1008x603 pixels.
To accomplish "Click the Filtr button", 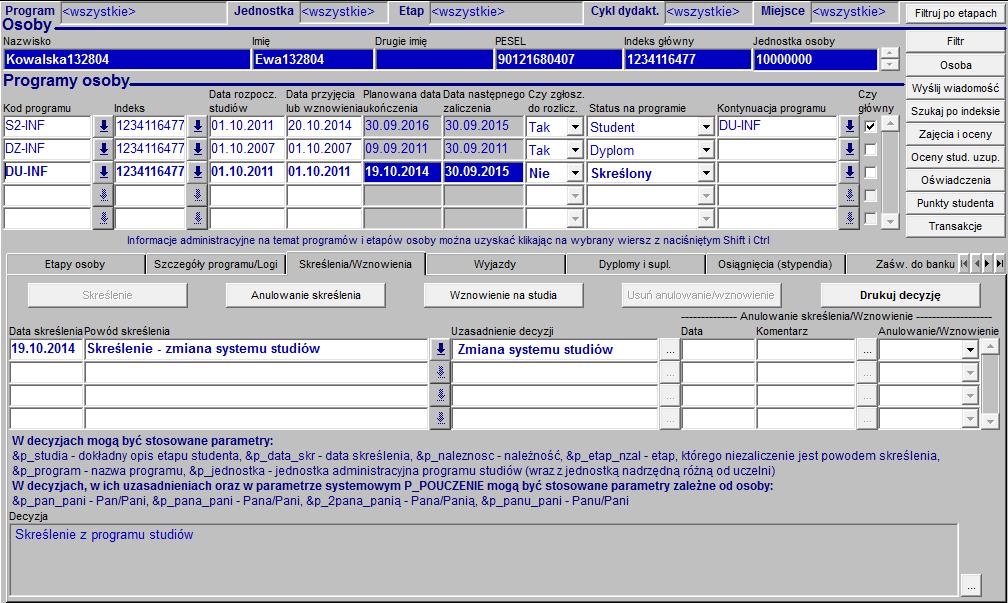I will (955, 42).
